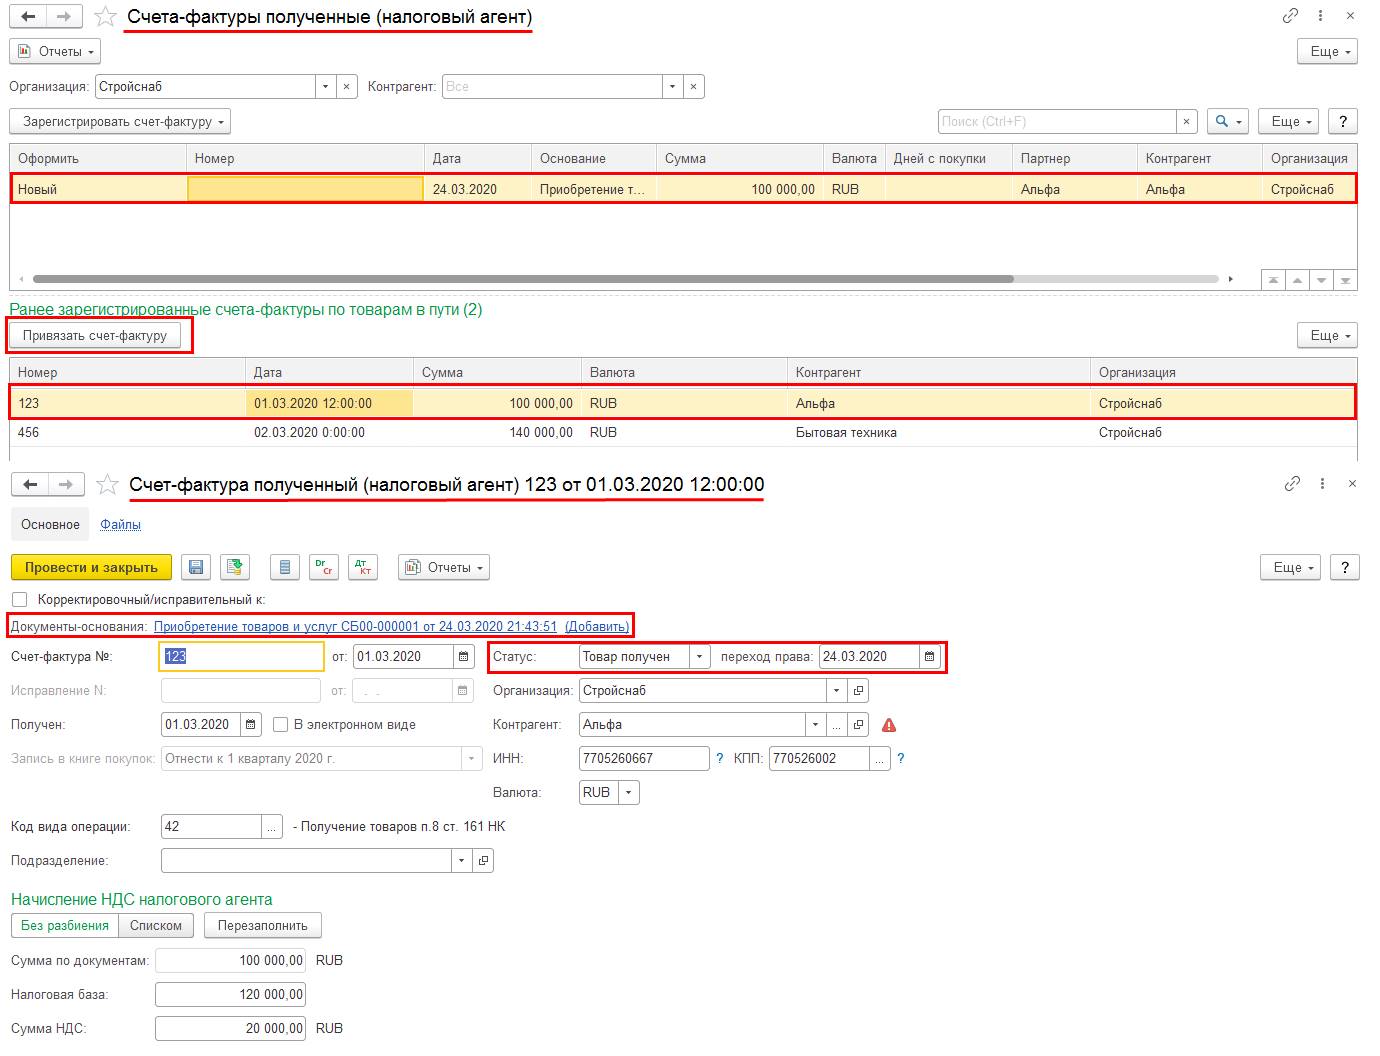Toggle Корректировочный/исправительный checkbox
1380x1056 pixels.
tap(19, 600)
